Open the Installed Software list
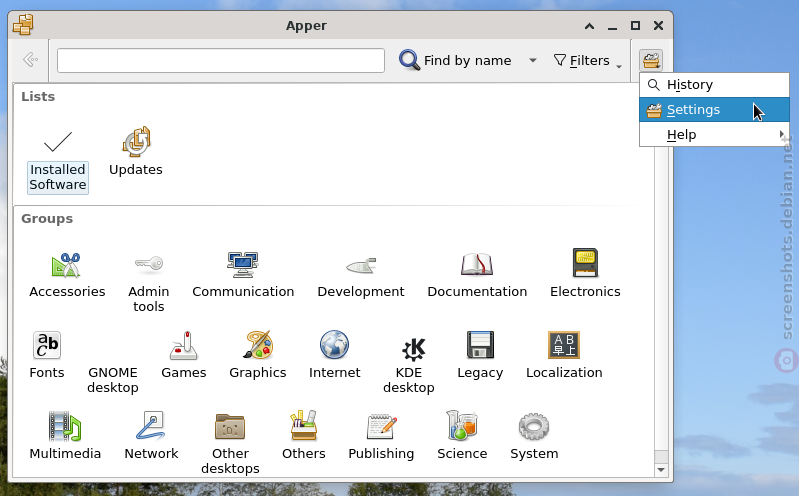This screenshot has width=799, height=496. [58, 160]
